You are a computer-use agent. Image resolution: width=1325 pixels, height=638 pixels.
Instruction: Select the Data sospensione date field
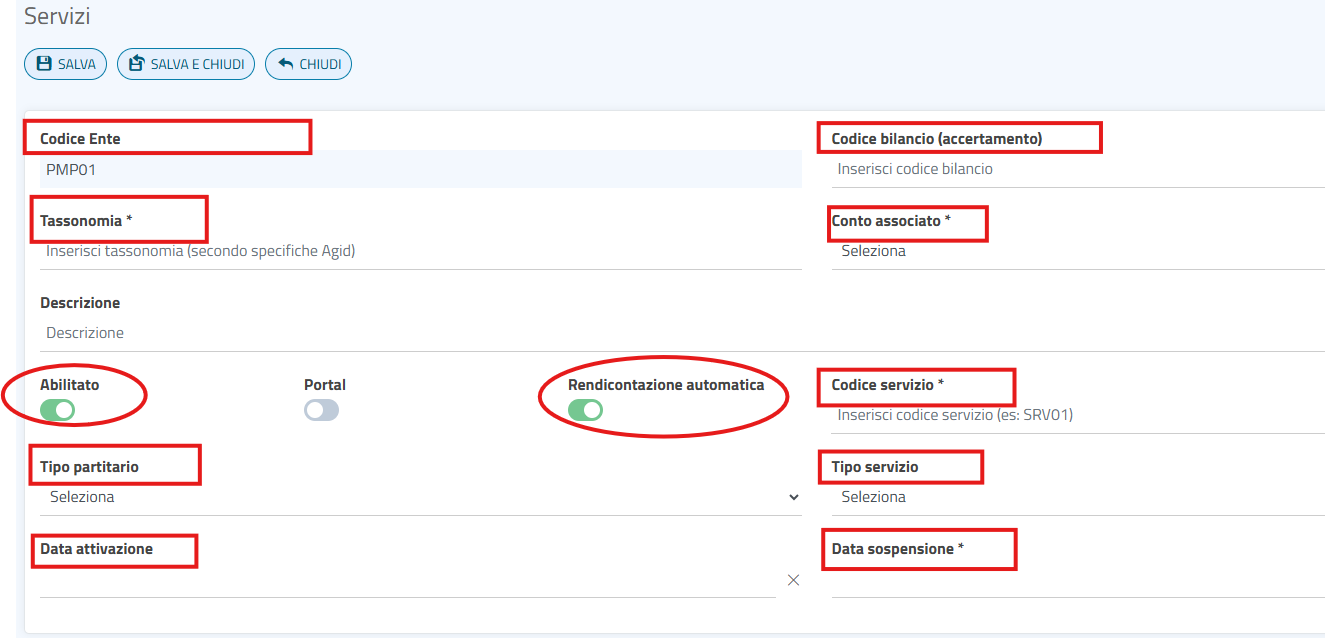(1076, 580)
